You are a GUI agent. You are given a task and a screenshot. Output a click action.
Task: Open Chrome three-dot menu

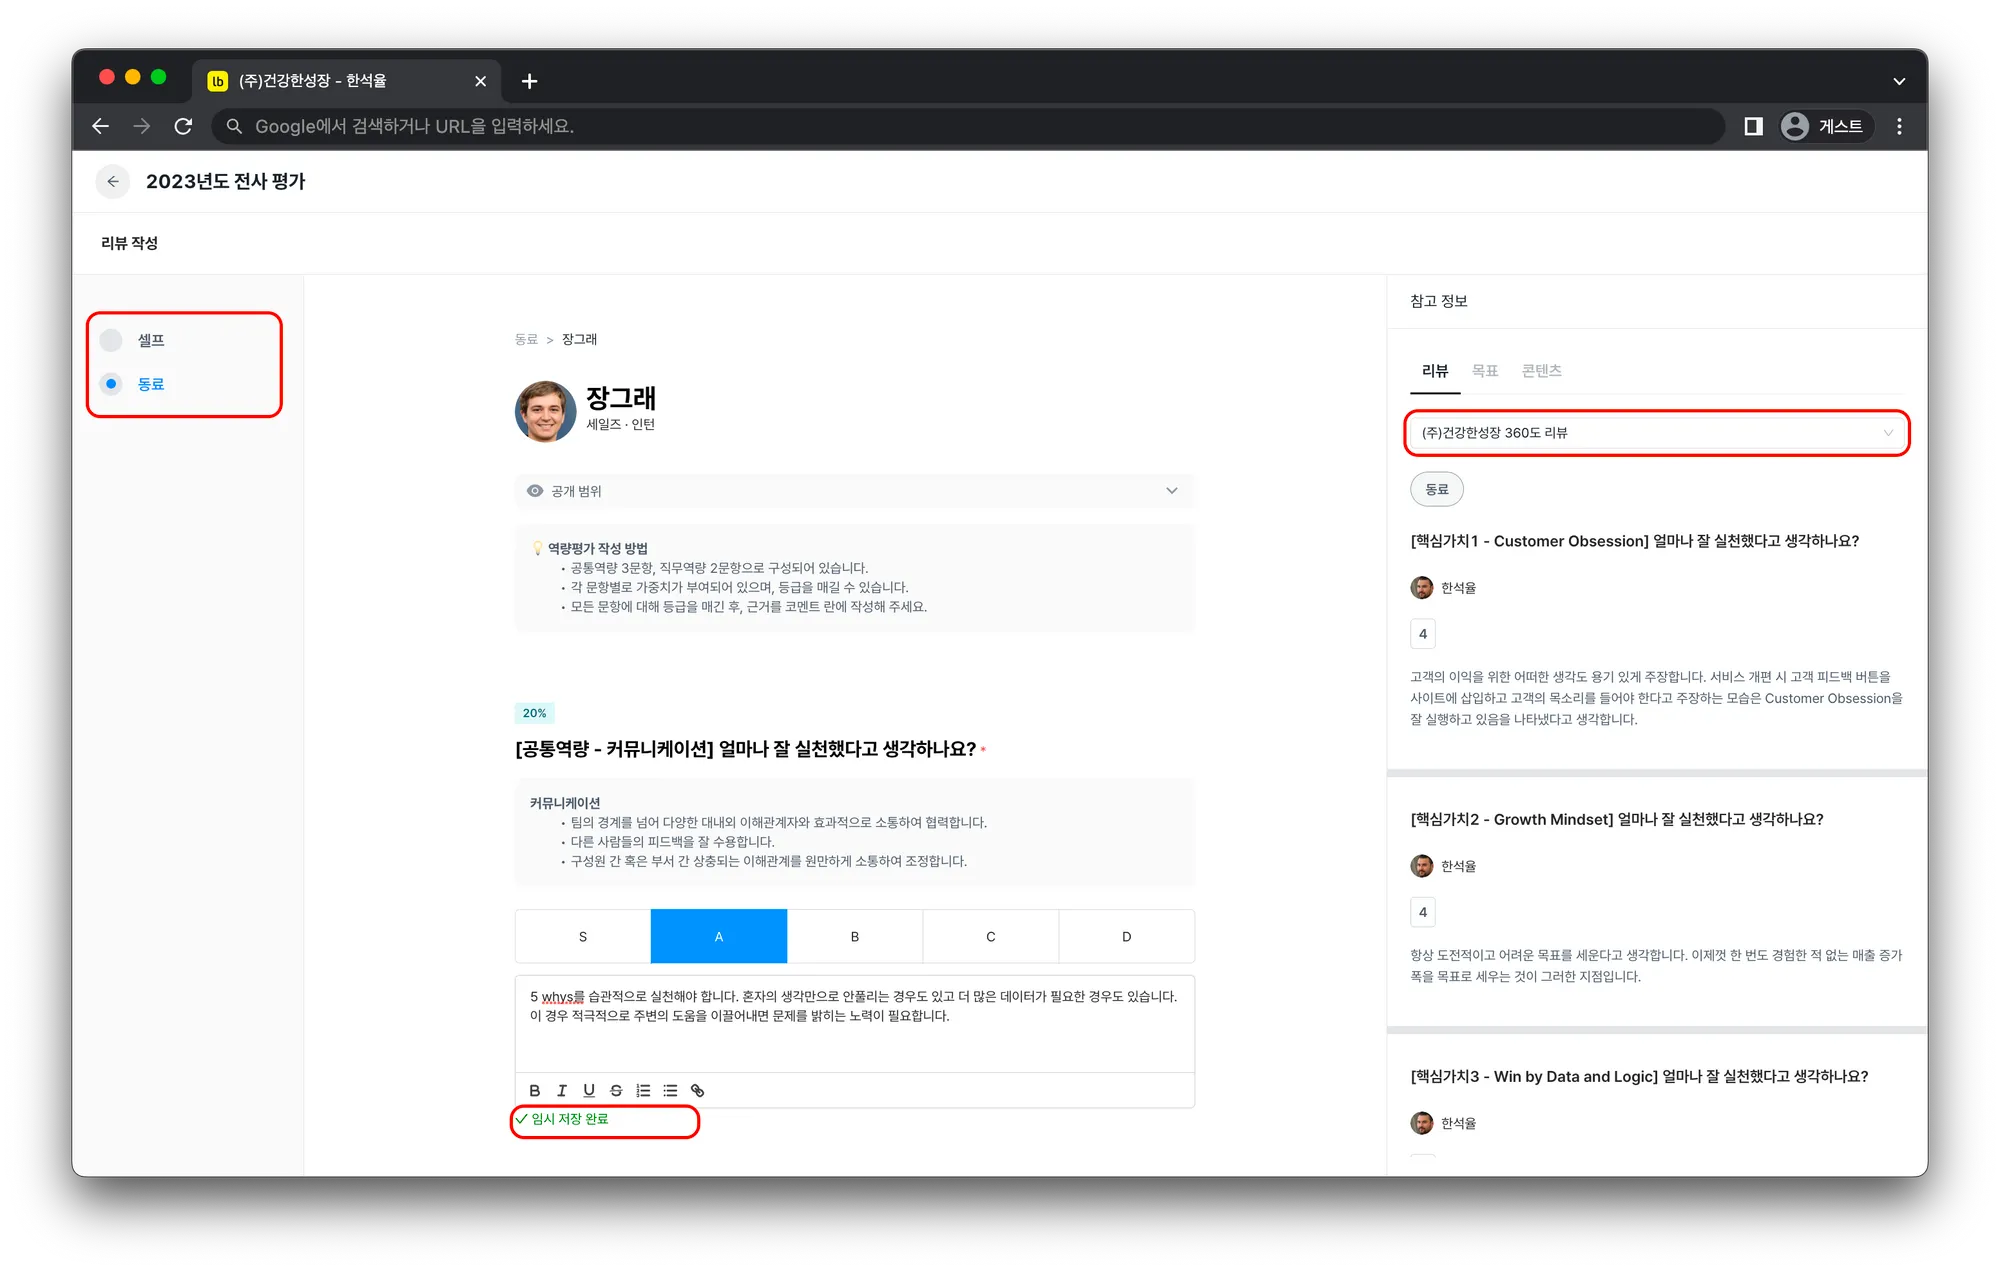click(1899, 126)
